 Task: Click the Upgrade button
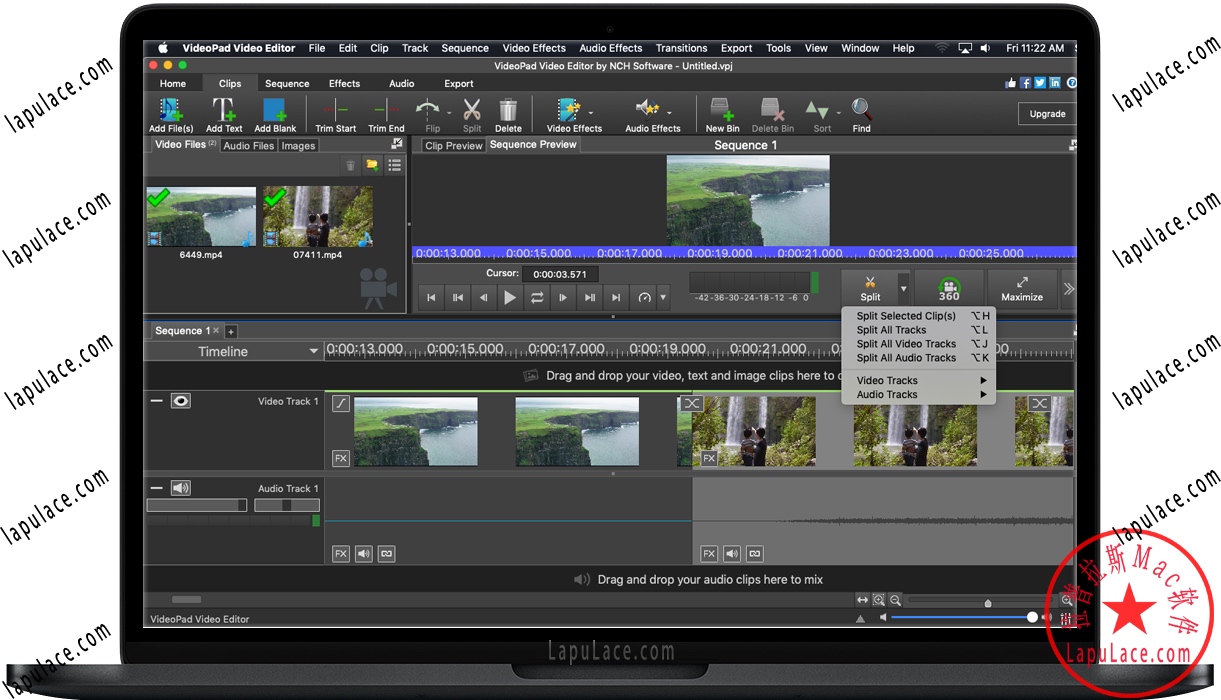(1046, 113)
